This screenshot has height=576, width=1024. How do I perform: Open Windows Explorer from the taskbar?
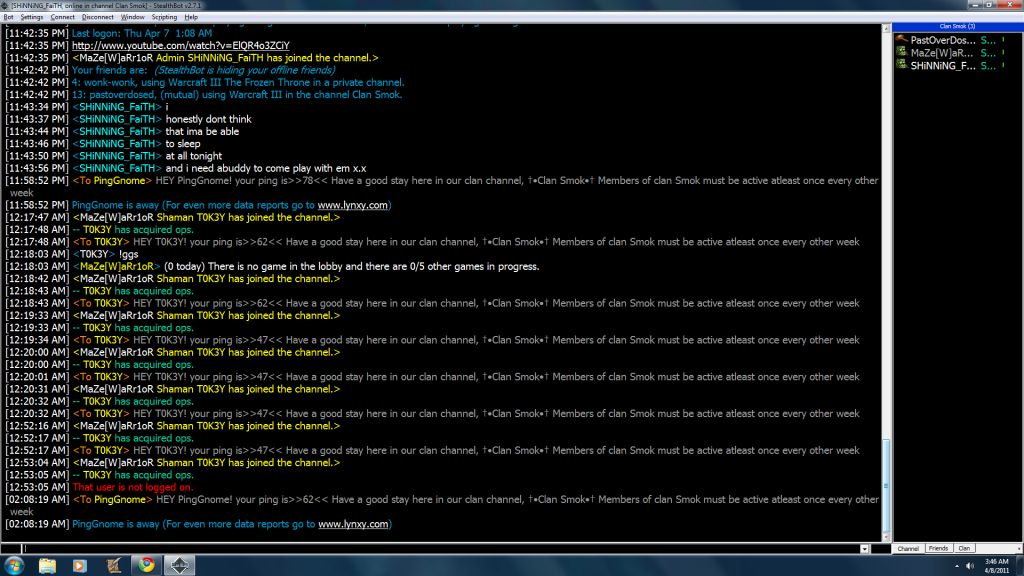[x=47, y=565]
